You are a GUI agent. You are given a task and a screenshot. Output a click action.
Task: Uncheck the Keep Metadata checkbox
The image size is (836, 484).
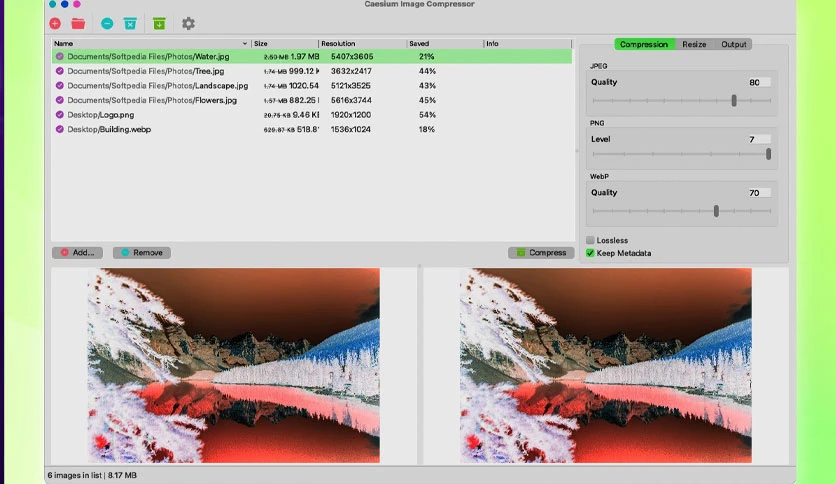coord(590,253)
